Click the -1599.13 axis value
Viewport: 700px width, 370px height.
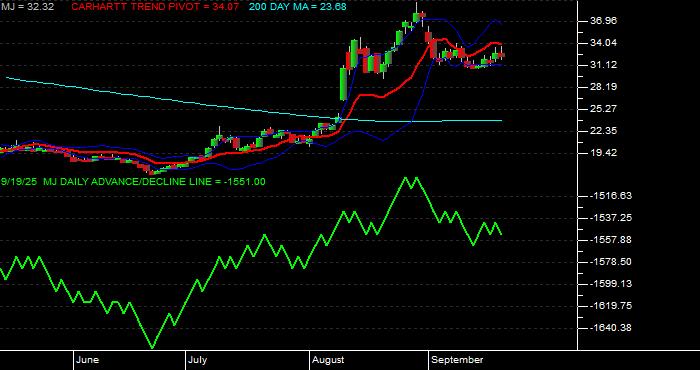coord(612,284)
